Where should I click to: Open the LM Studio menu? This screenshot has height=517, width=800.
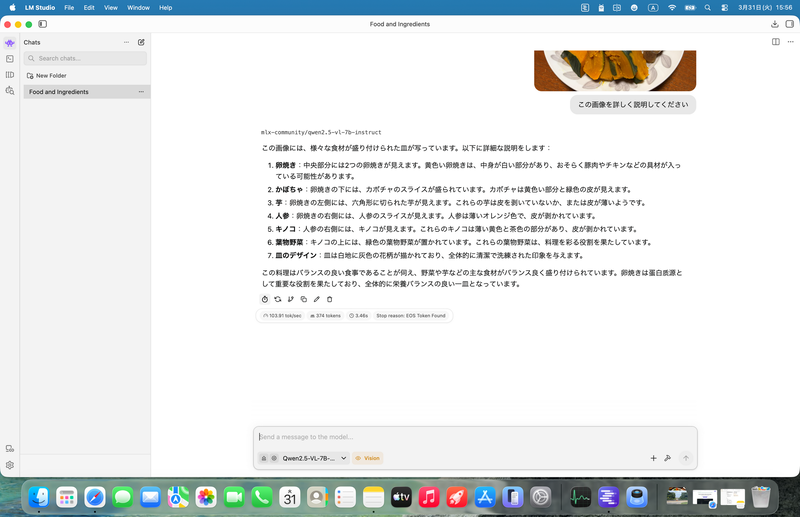click(x=40, y=8)
